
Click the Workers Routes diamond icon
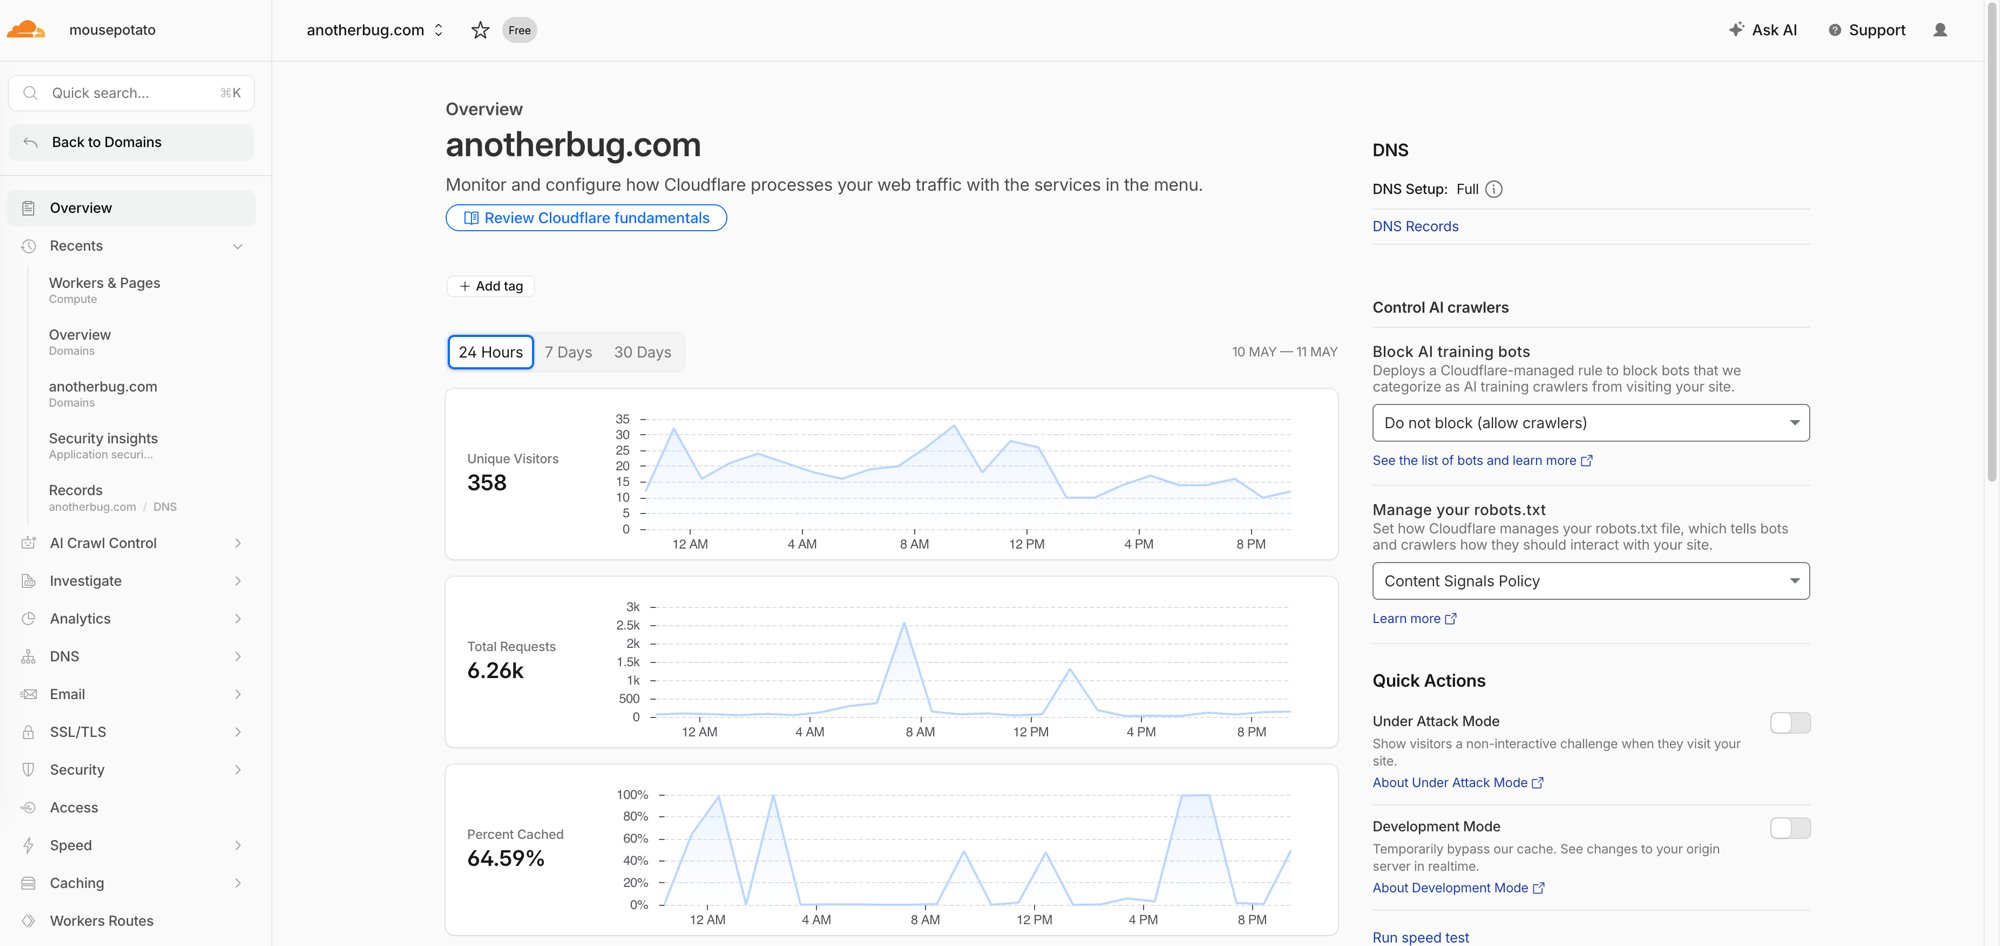tap(29, 921)
